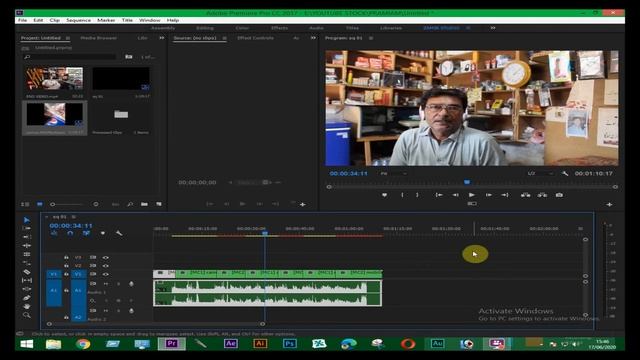Step back one frame in Program monitor
This screenshot has width=640, height=360.
456,195
